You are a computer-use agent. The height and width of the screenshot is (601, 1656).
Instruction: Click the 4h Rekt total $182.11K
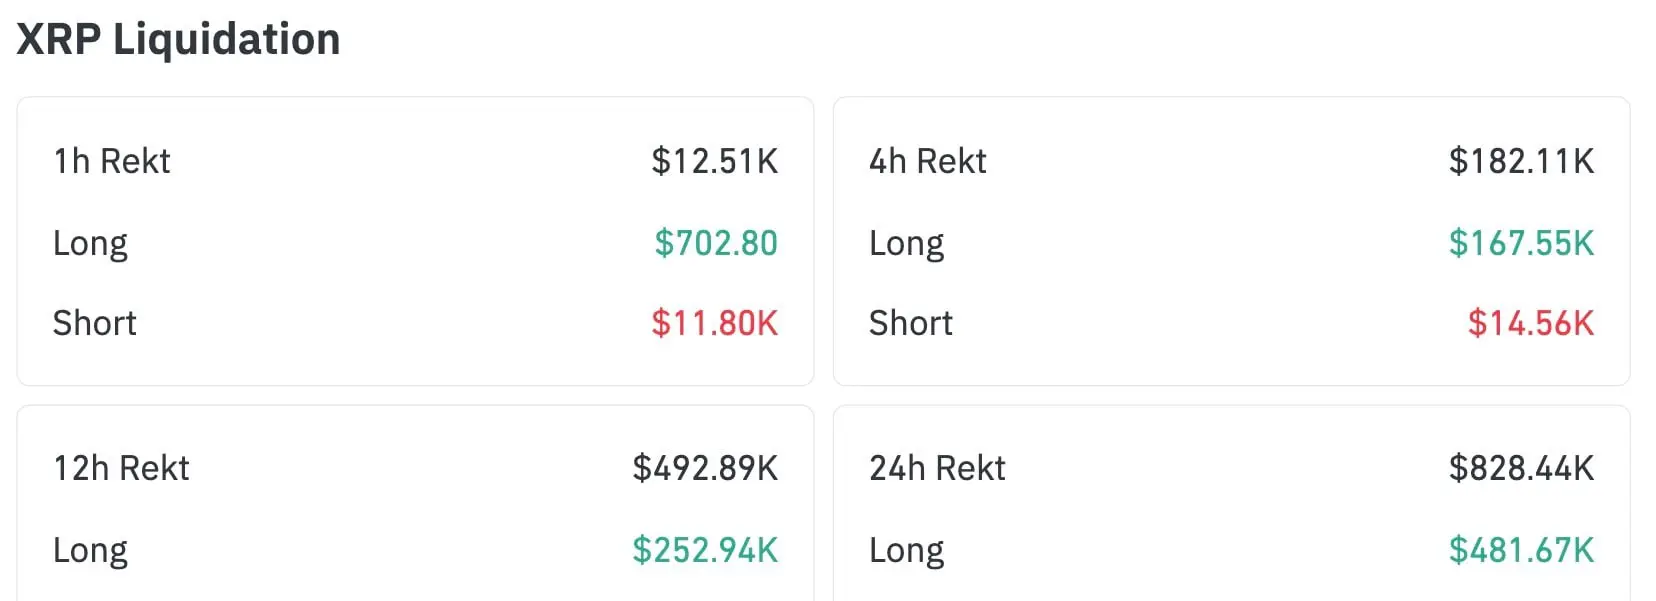pos(1520,161)
